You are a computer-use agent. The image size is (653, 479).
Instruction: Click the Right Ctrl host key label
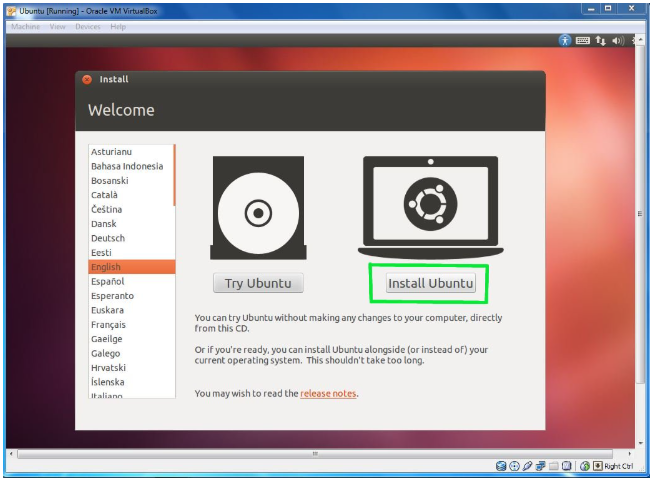618,466
